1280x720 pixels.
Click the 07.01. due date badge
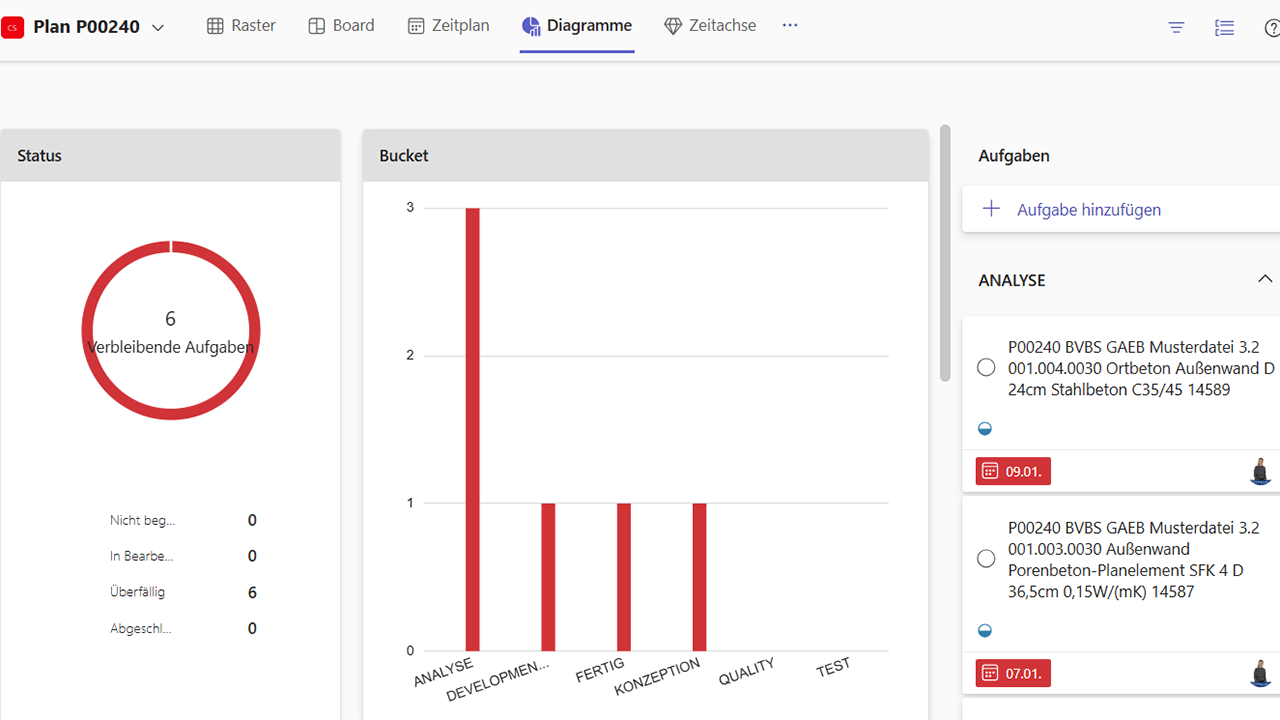click(1013, 673)
